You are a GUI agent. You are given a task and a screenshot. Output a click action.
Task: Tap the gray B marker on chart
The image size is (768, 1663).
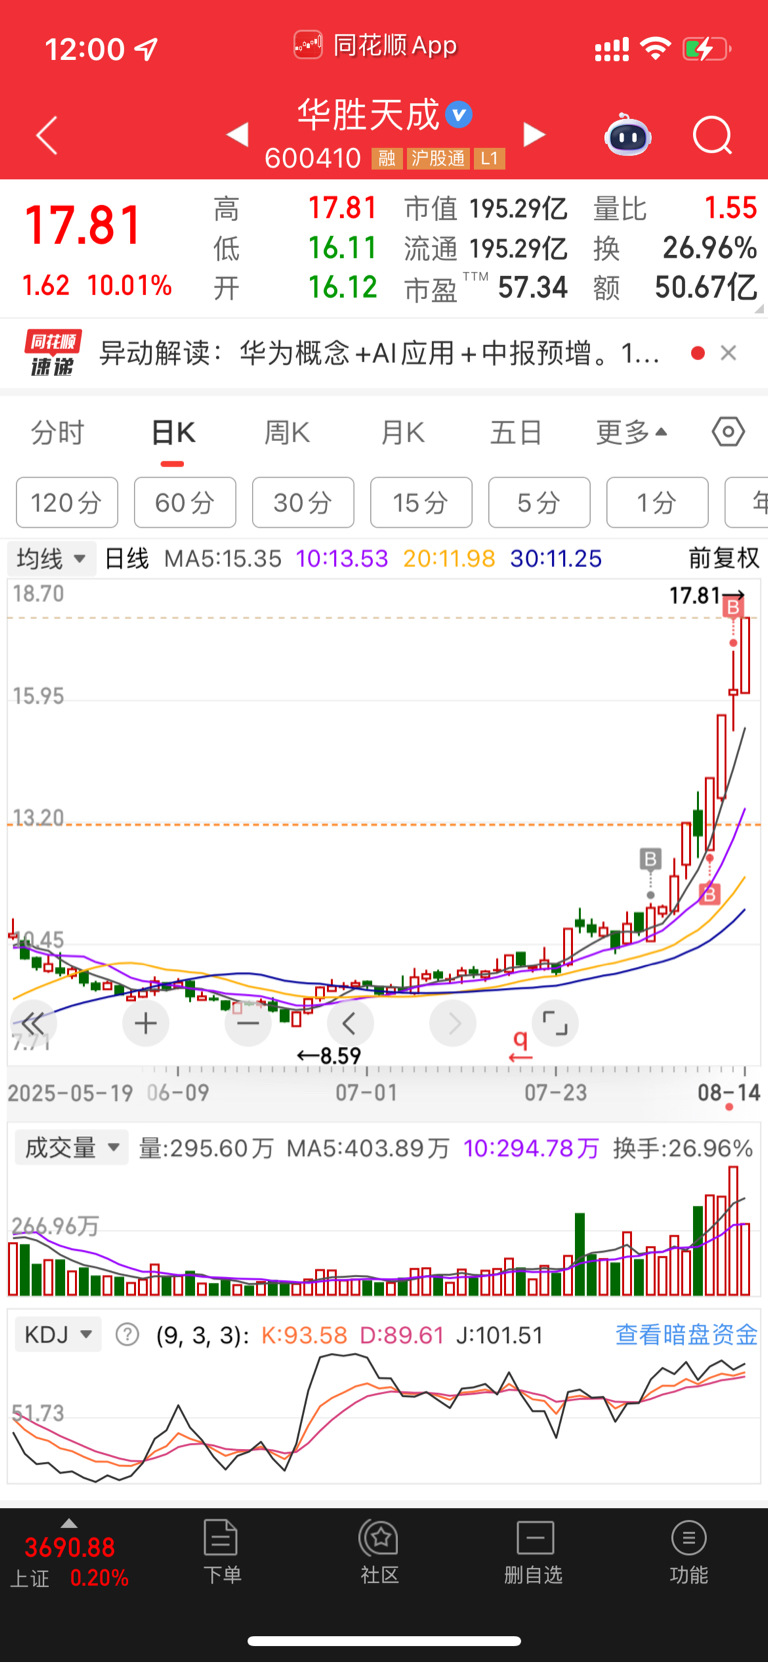[x=650, y=858]
